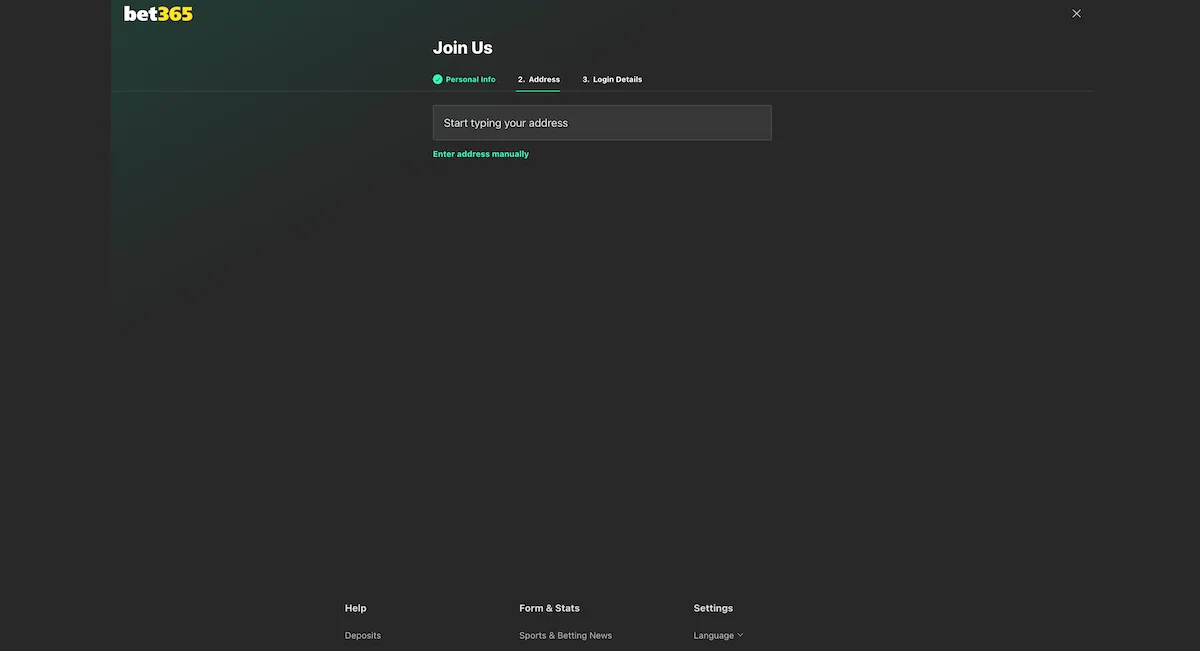Click the Form & Stats footer heading
The image size is (1200, 651).
(549, 608)
